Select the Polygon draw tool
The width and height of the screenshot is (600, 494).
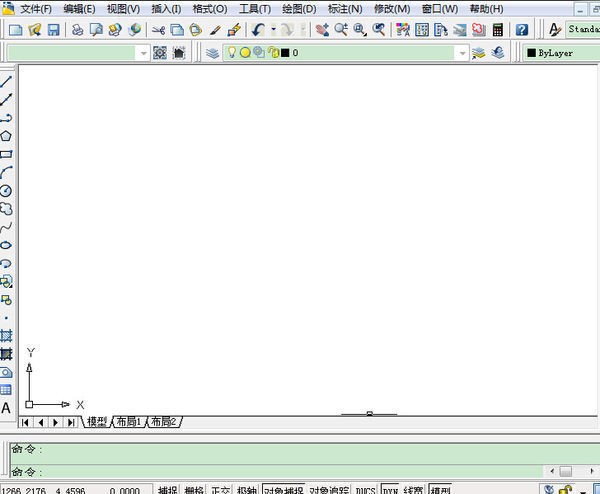(x=6, y=136)
